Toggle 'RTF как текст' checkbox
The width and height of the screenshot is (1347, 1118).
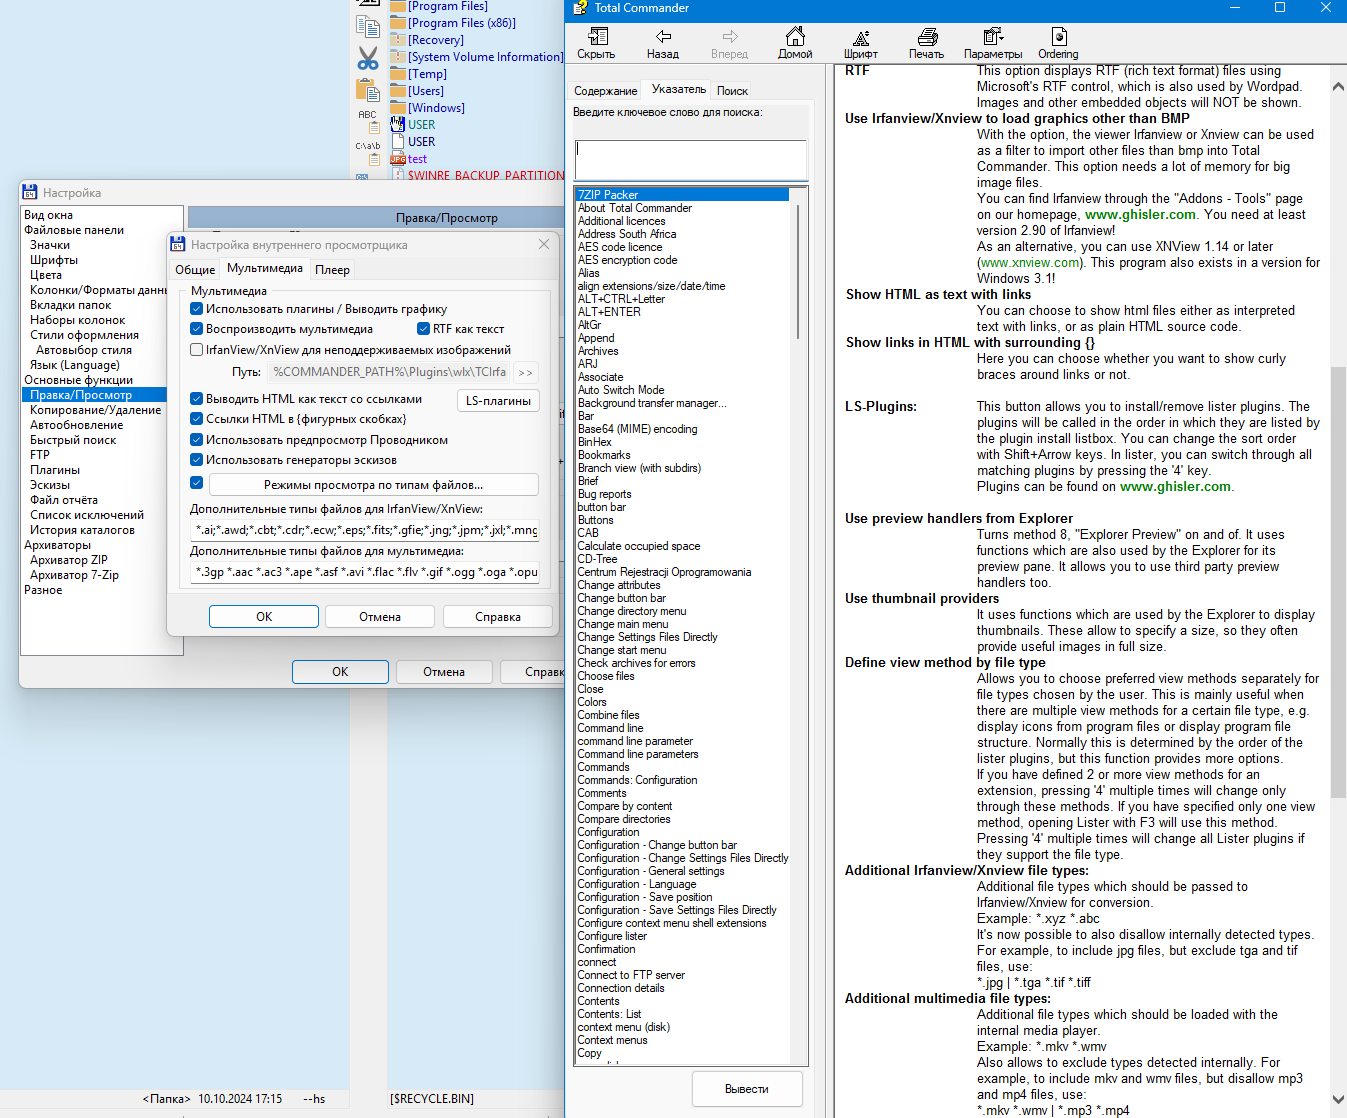[x=424, y=329]
